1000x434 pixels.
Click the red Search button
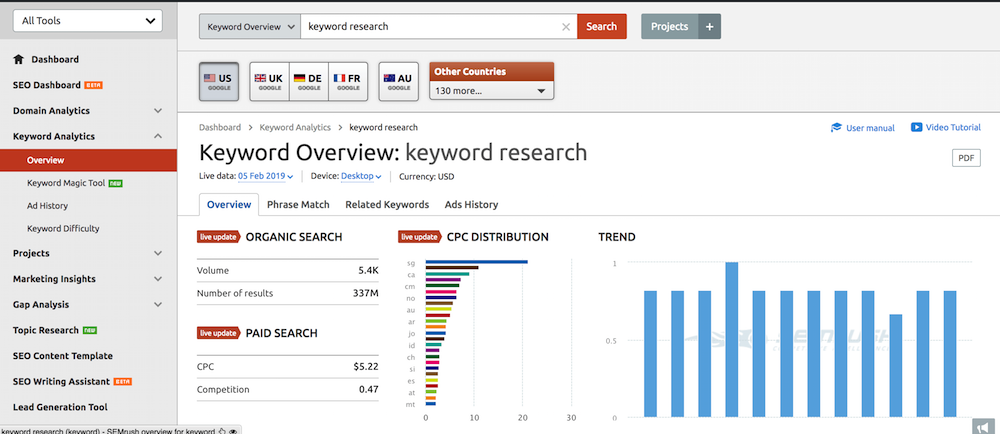click(601, 27)
